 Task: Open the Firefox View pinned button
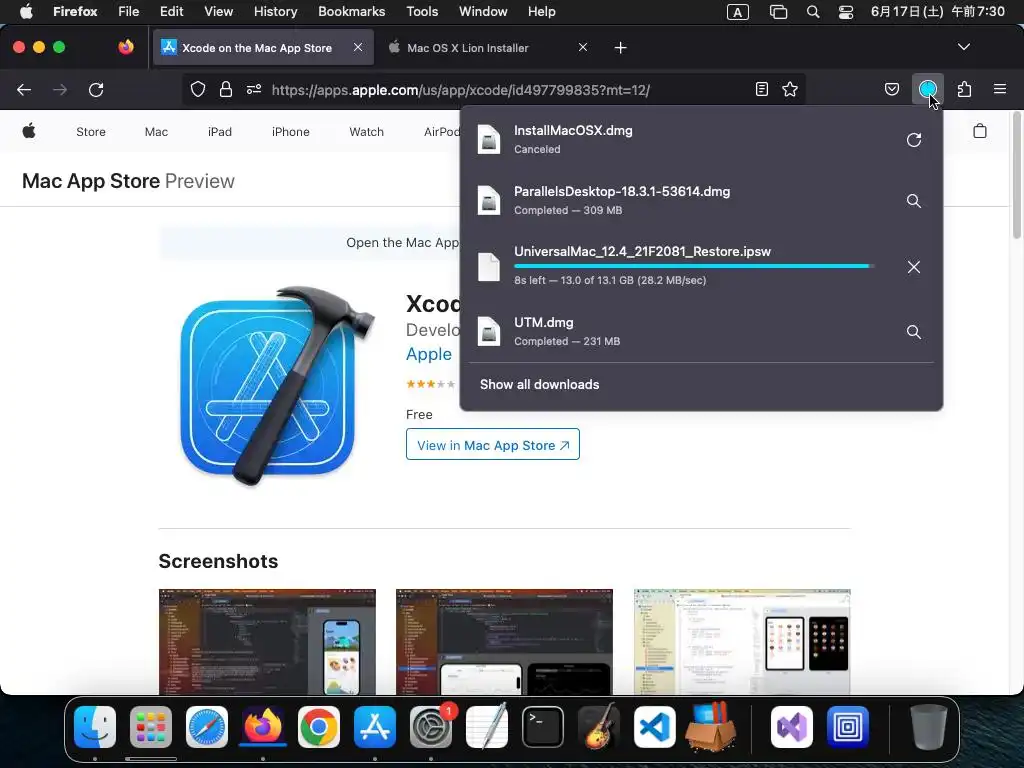tap(126, 47)
